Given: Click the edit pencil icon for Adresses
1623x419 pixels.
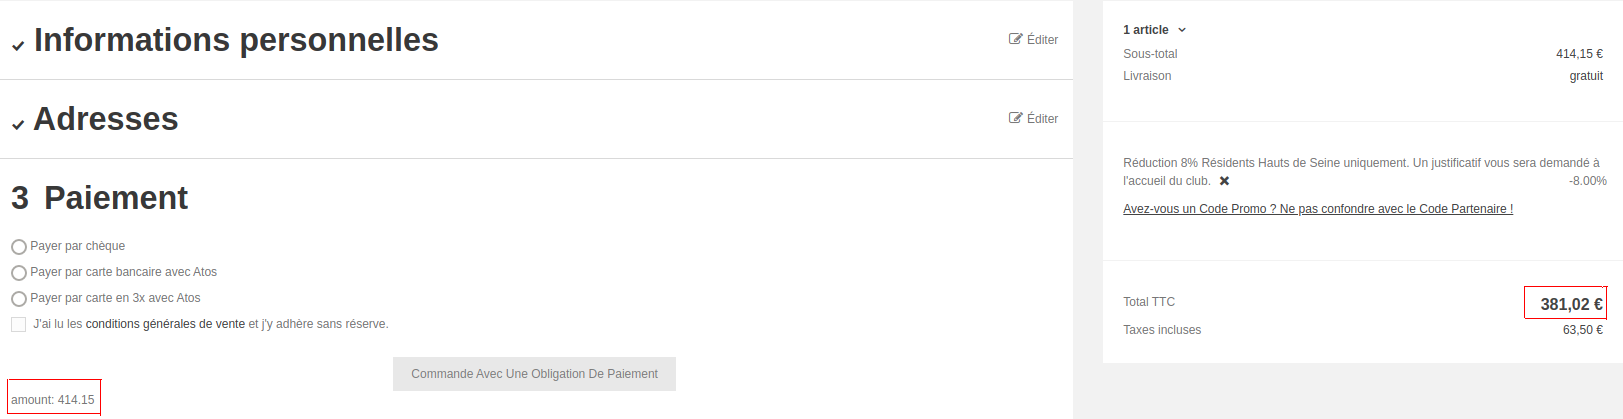Looking at the screenshot, I should pyautogui.click(x=1015, y=118).
